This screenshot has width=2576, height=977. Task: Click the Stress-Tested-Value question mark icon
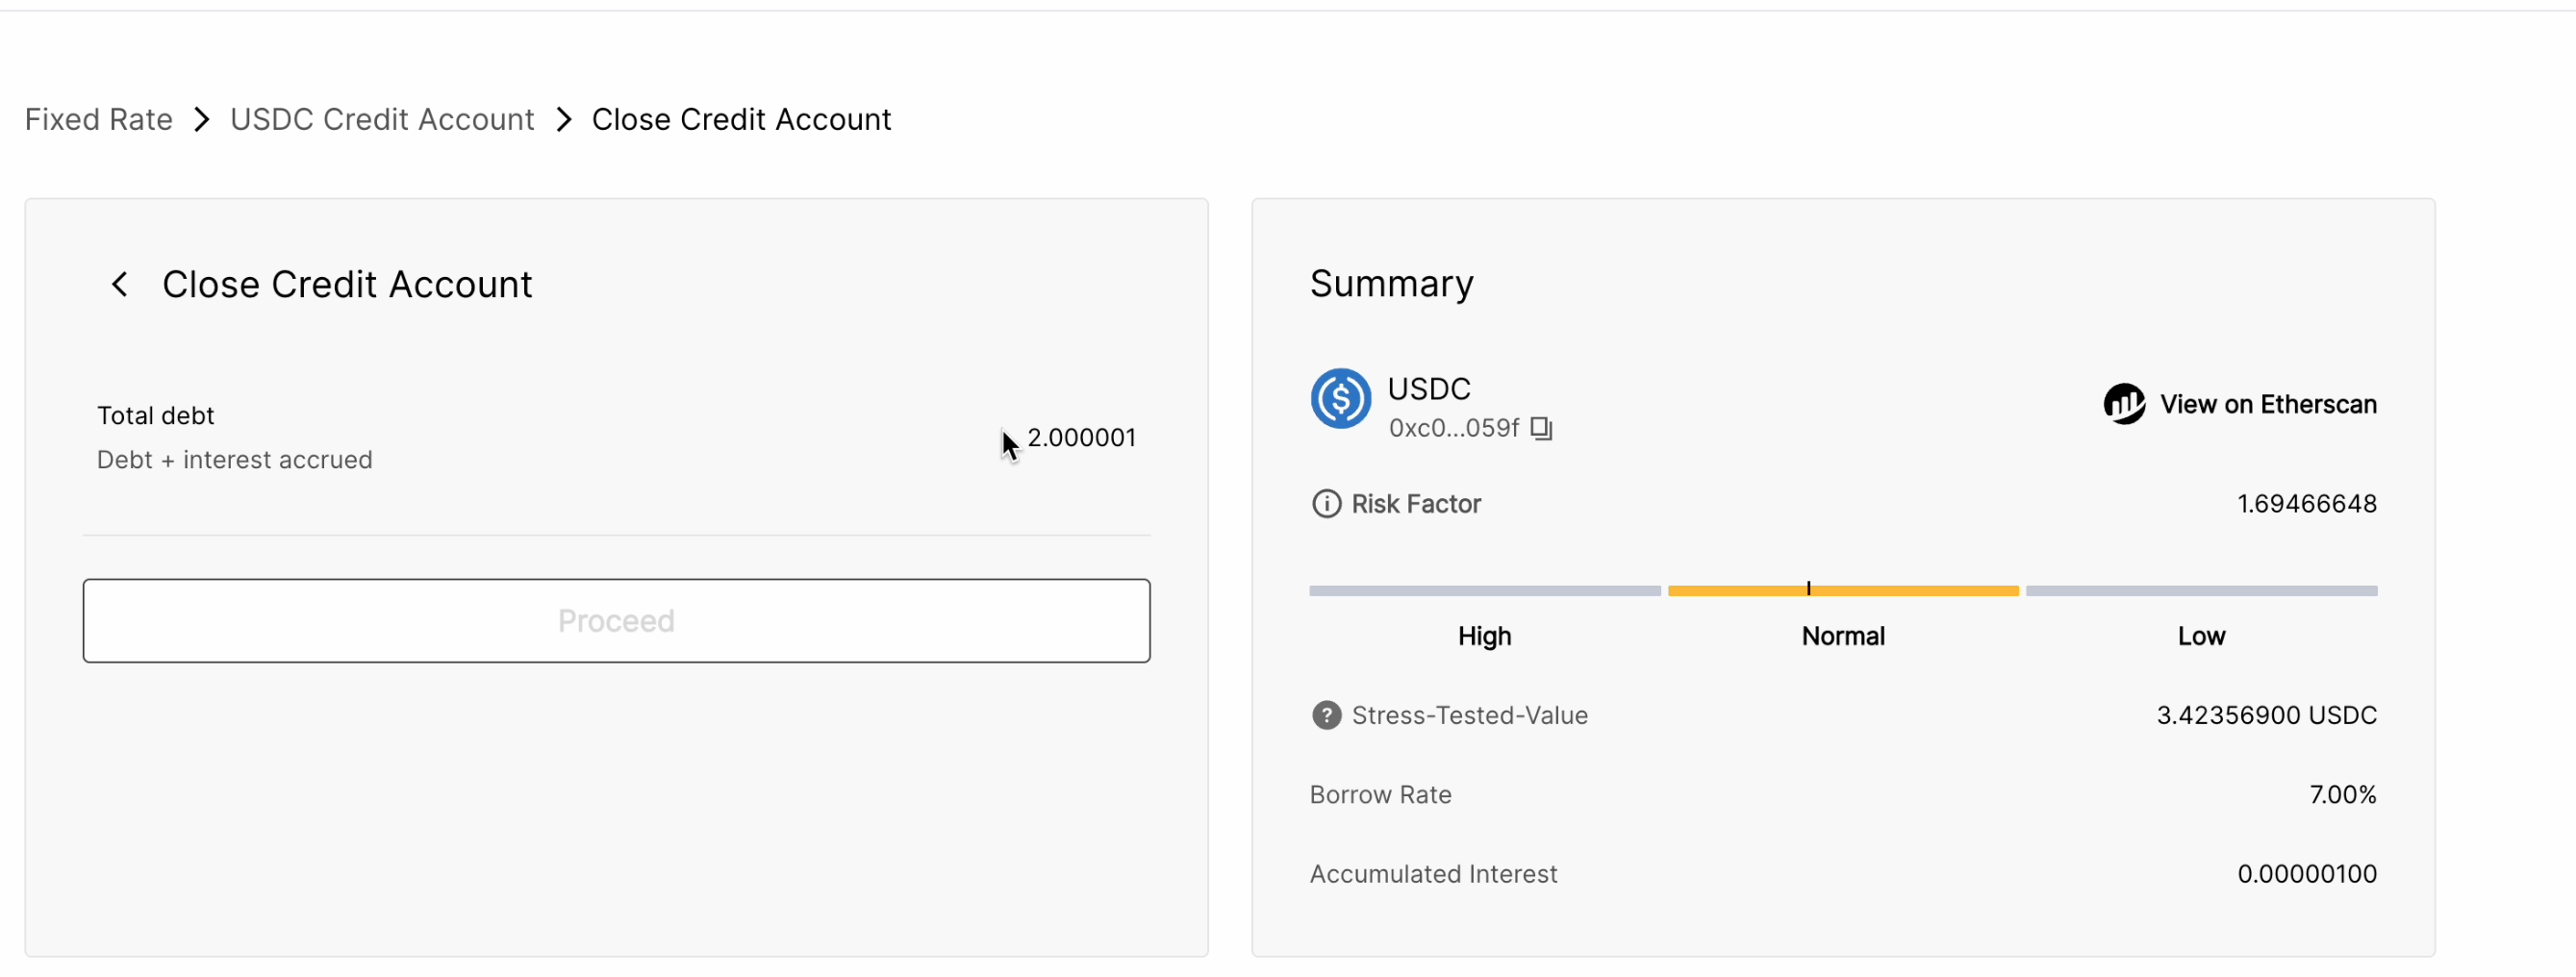1326,716
